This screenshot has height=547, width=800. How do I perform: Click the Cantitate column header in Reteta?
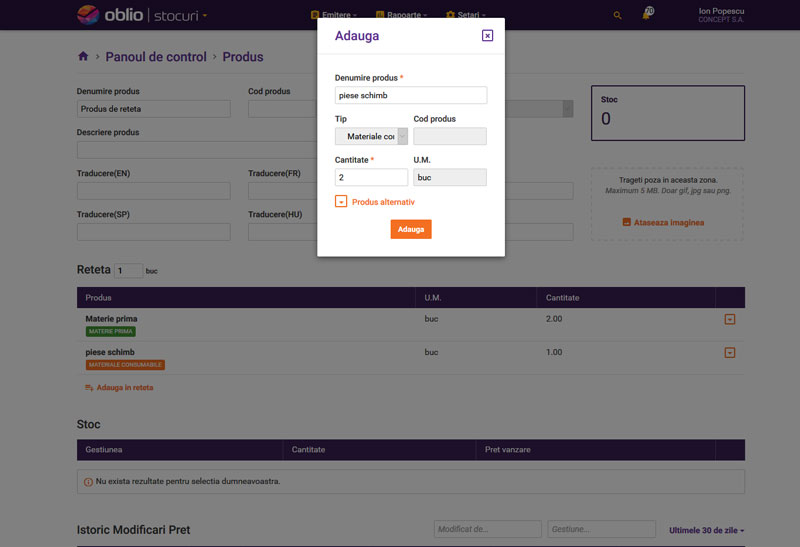562,297
